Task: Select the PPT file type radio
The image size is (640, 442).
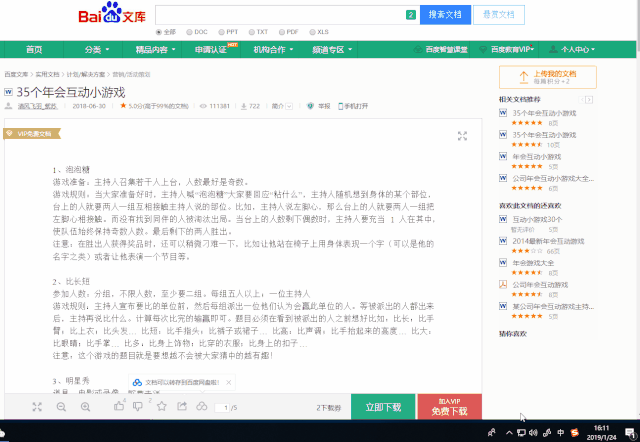Action: click(221, 32)
